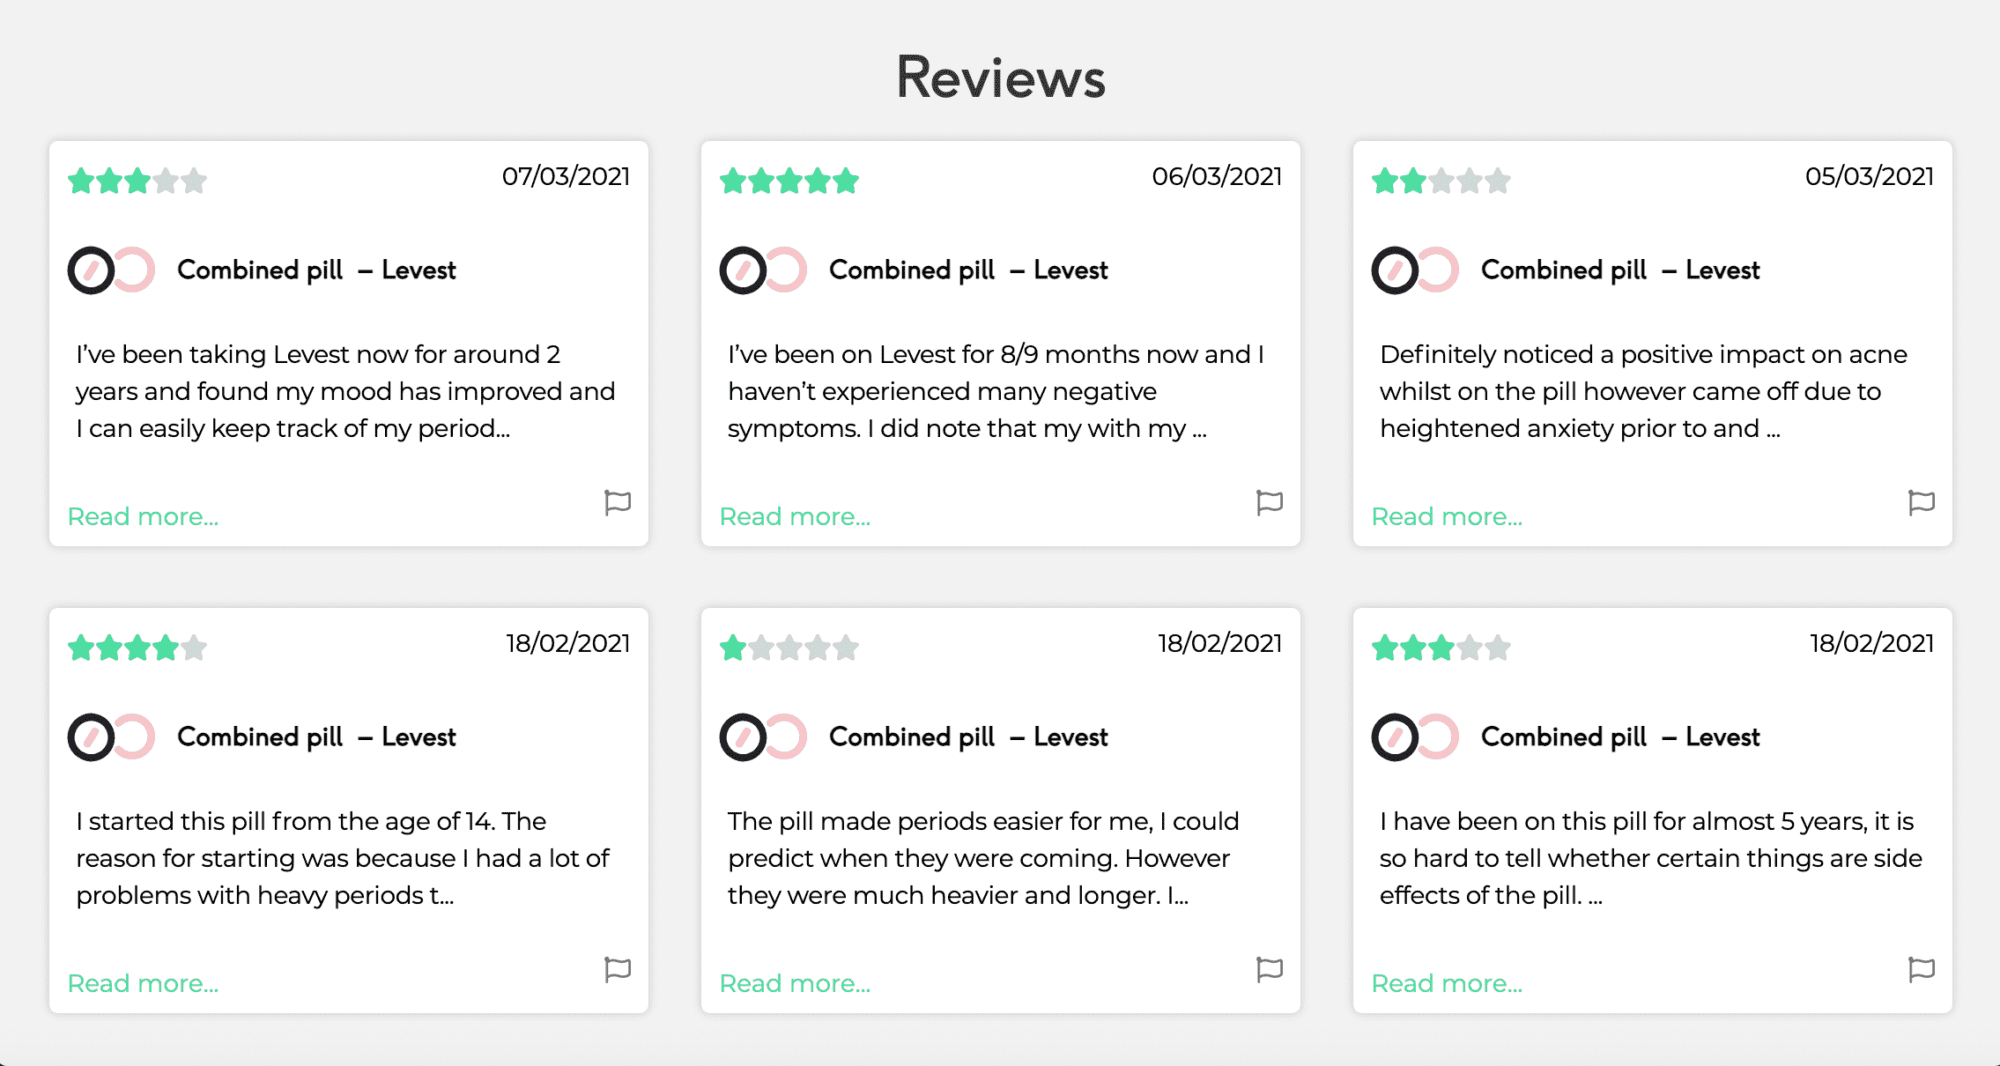Click the pill icon on the acne review card

coord(1413,269)
